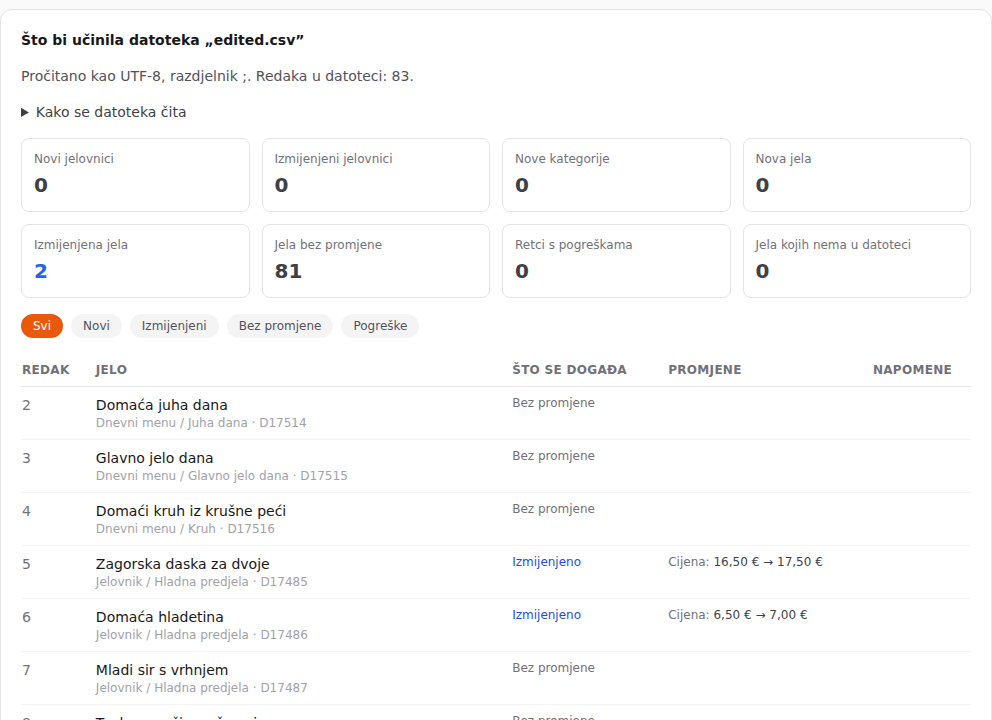Viewport: 992px width, 720px height.
Task: Open the 'Pogreške' filter
Action: point(380,326)
